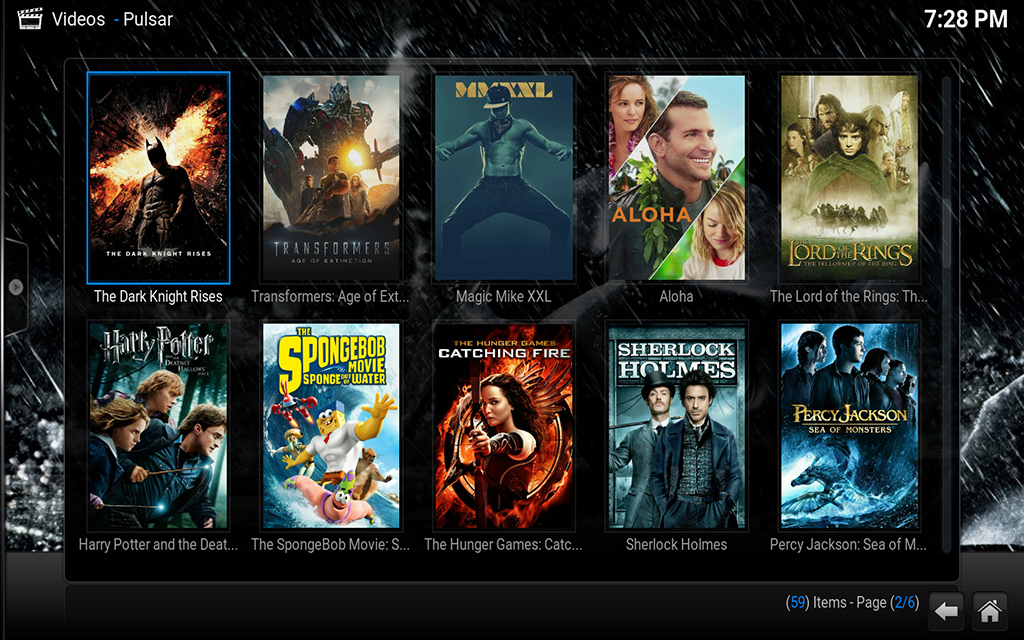This screenshot has width=1024, height=640.
Task: Click the Videos breadcrumb label
Action: pyautogui.click(x=78, y=19)
